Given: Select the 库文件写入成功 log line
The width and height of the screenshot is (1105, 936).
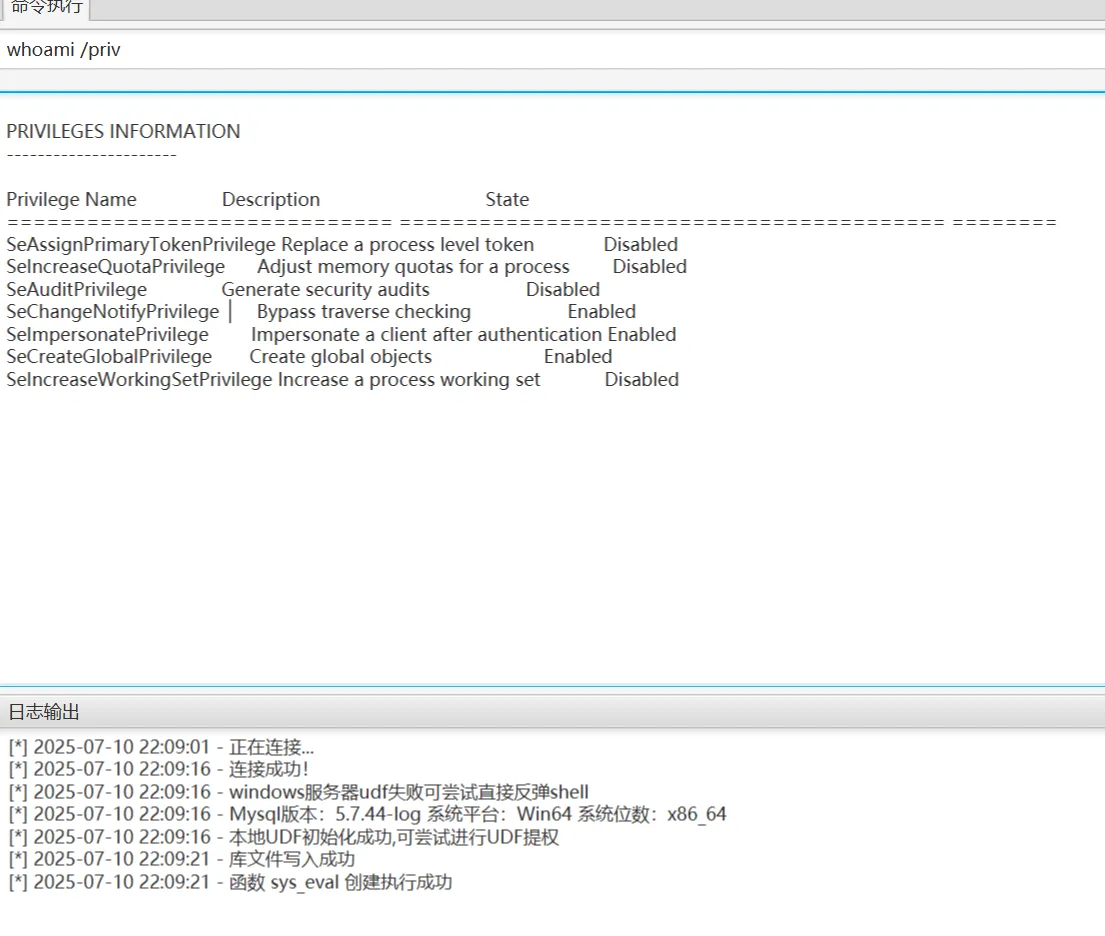Looking at the screenshot, I should (x=181, y=859).
